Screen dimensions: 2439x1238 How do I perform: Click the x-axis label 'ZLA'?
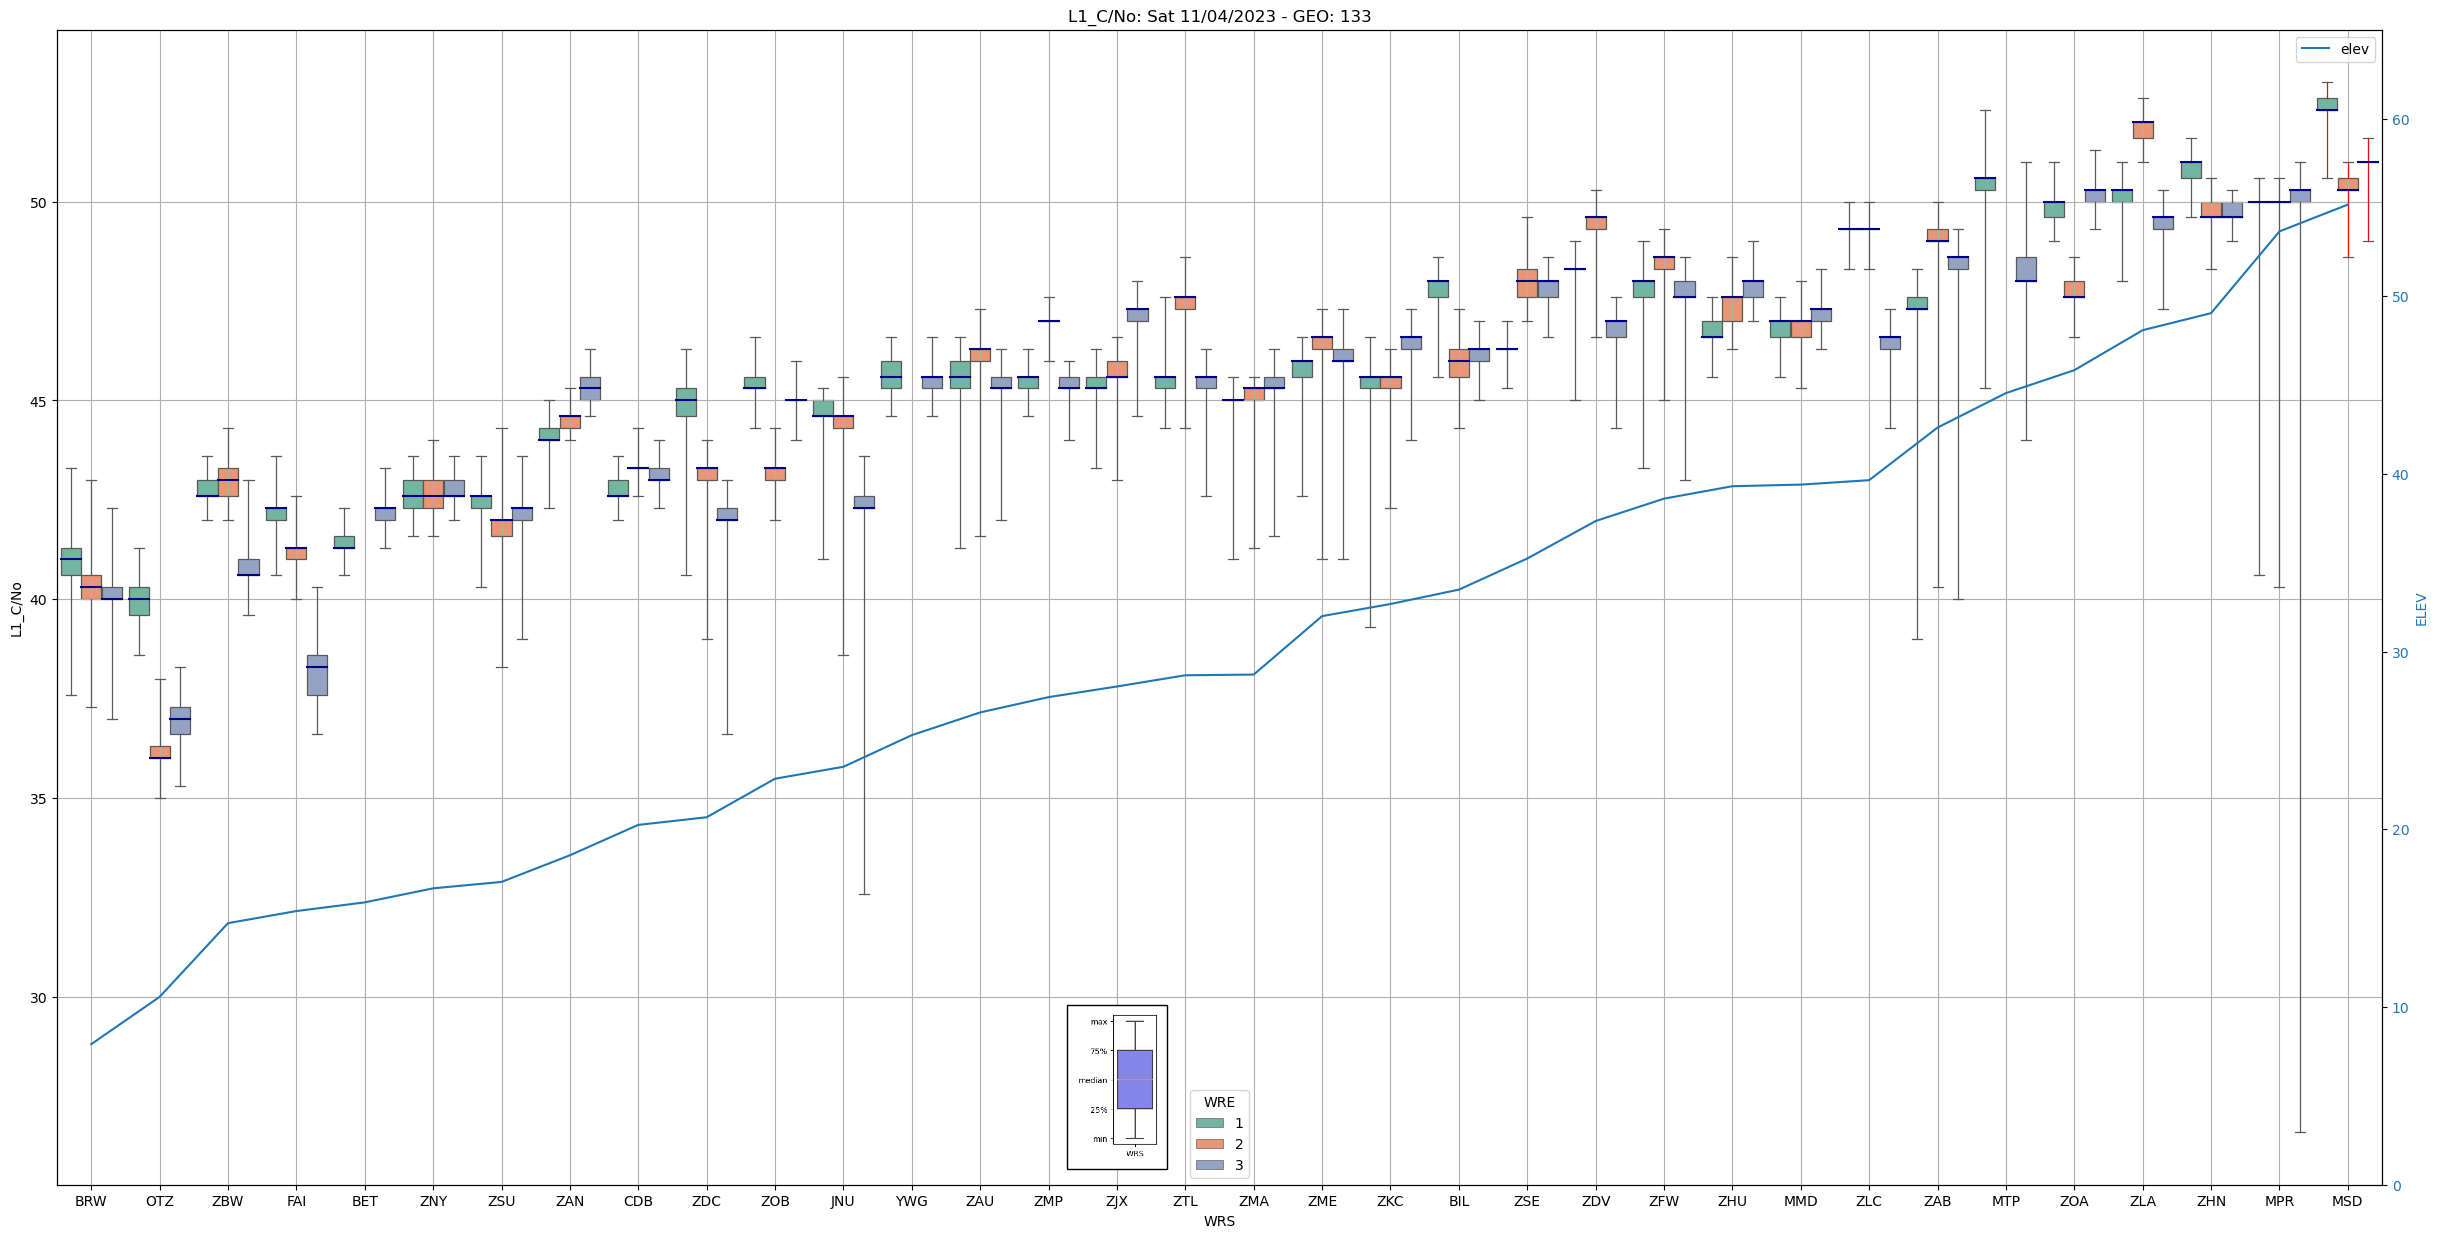point(2143,1201)
